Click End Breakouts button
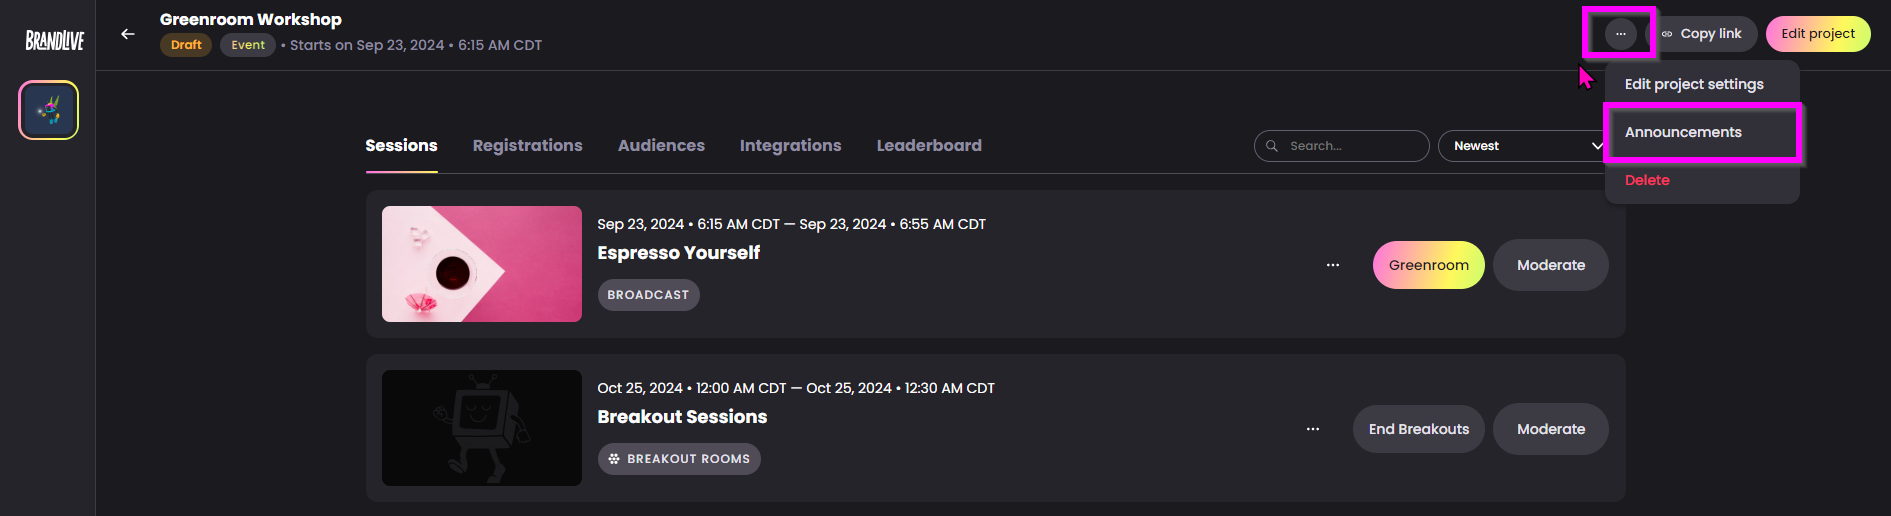The image size is (1891, 516). [1419, 429]
